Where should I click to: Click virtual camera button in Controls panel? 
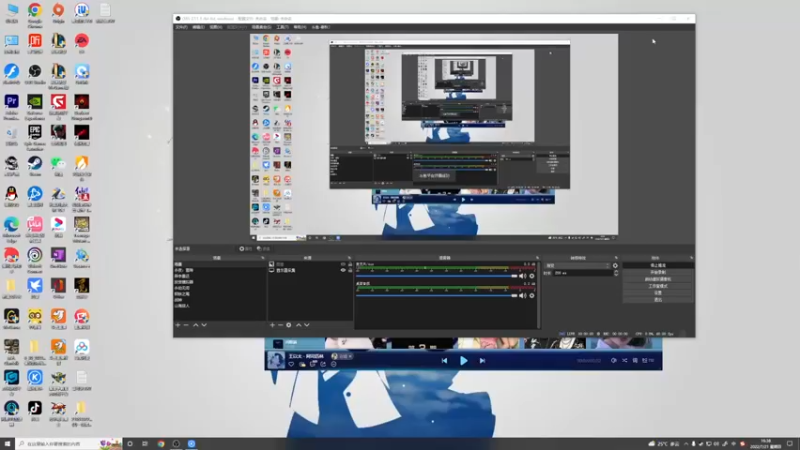click(658, 279)
